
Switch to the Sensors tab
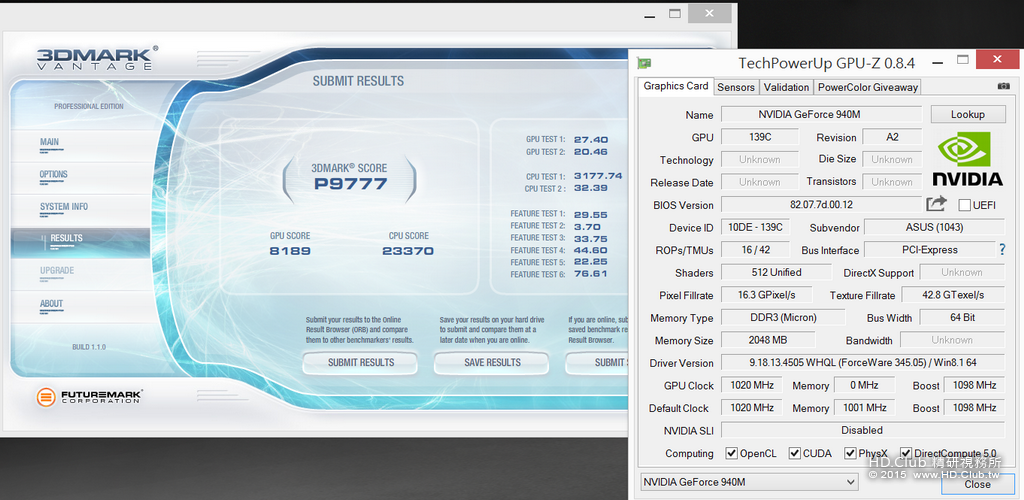[736, 87]
